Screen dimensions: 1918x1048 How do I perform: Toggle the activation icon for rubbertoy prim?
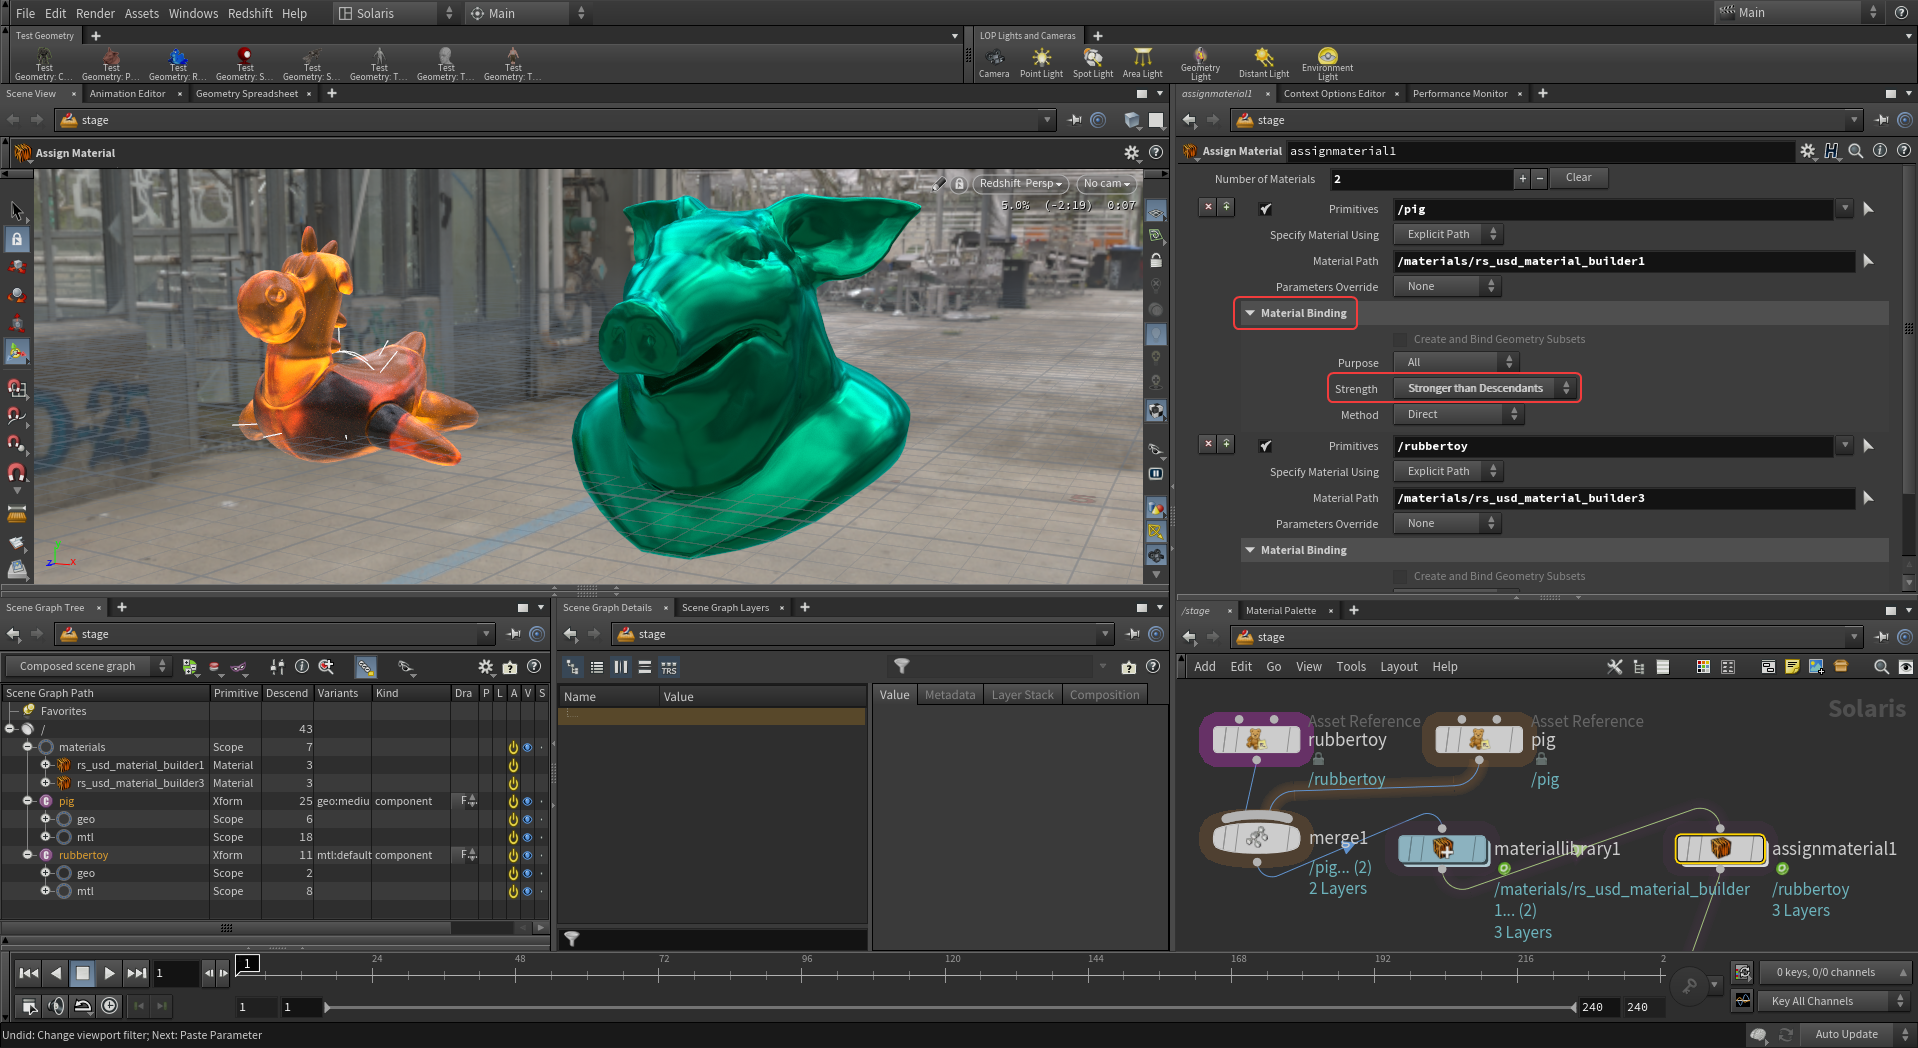coord(513,855)
